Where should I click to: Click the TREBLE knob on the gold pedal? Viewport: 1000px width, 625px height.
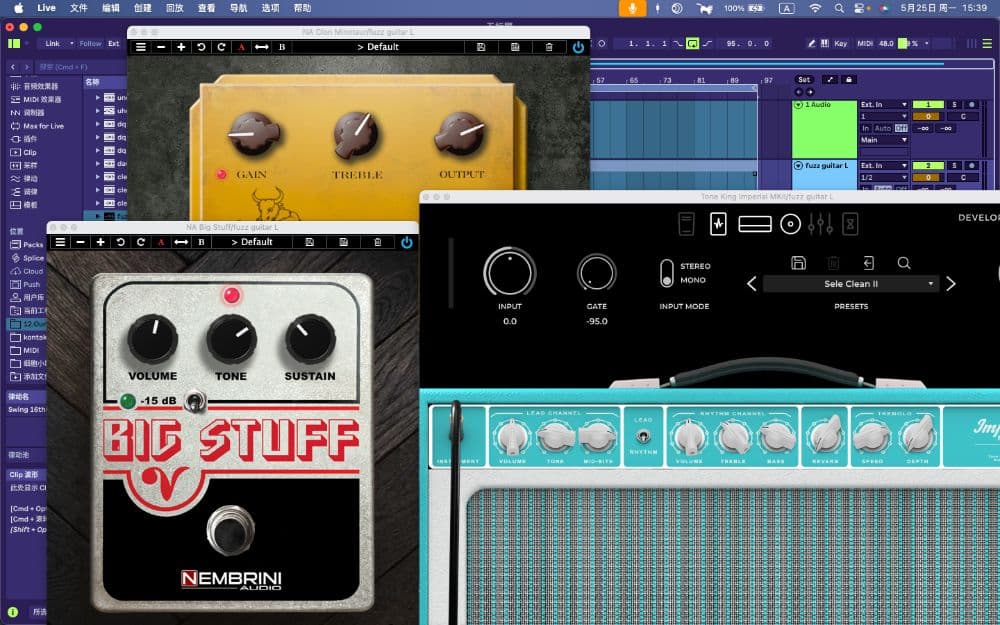point(357,135)
